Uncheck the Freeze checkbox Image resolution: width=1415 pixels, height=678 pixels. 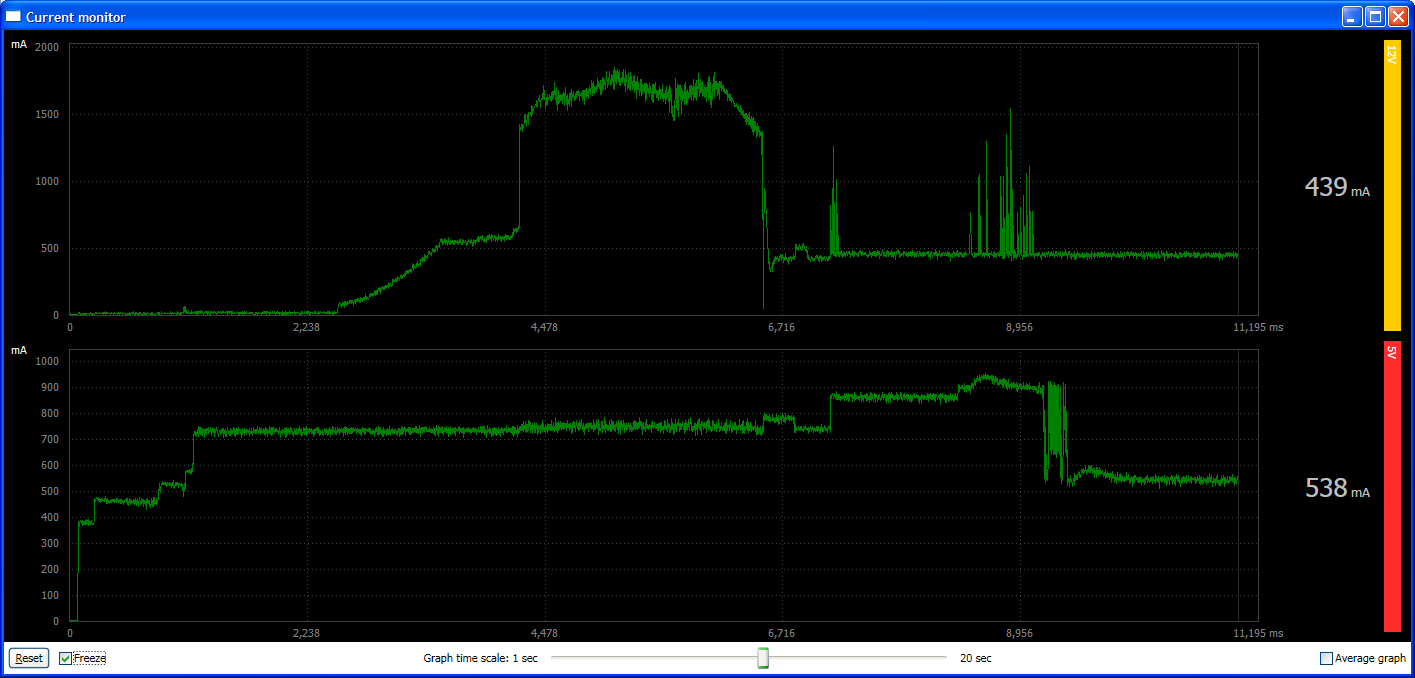[66, 658]
